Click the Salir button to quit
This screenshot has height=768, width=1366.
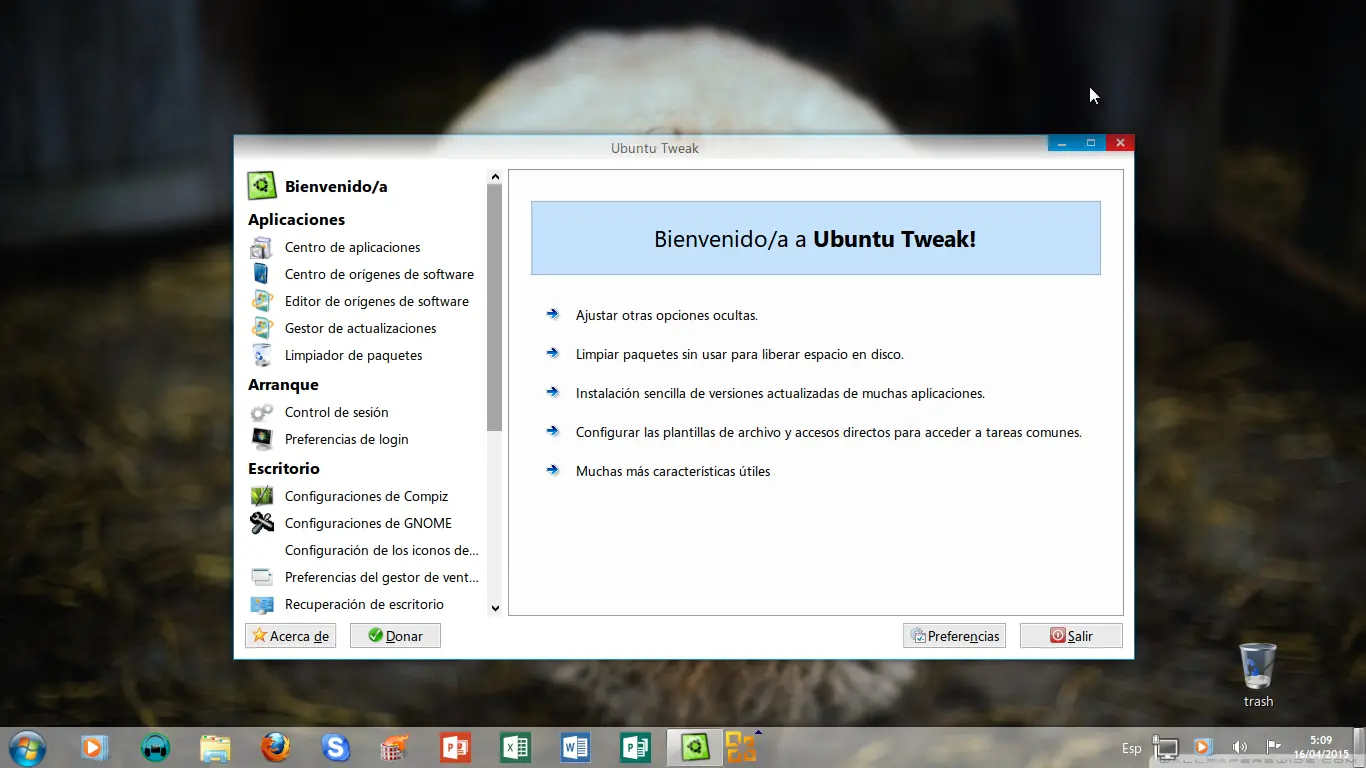[1071, 636]
